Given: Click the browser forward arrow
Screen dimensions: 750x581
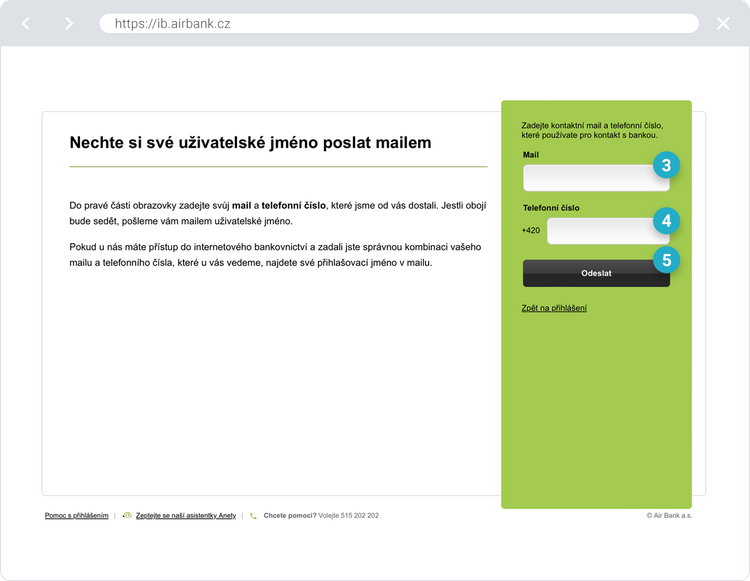Looking at the screenshot, I should [x=68, y=23].
